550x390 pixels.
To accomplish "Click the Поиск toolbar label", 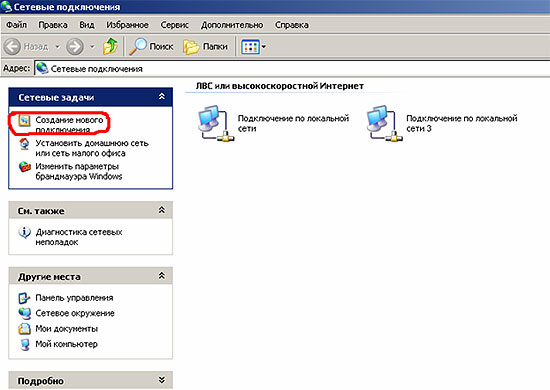I will tap(161, 46).
